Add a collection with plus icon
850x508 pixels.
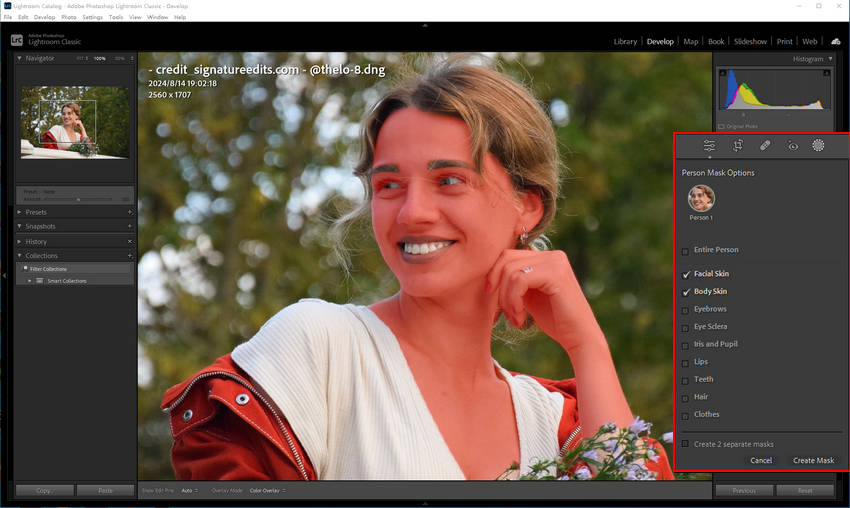(130, 255)
